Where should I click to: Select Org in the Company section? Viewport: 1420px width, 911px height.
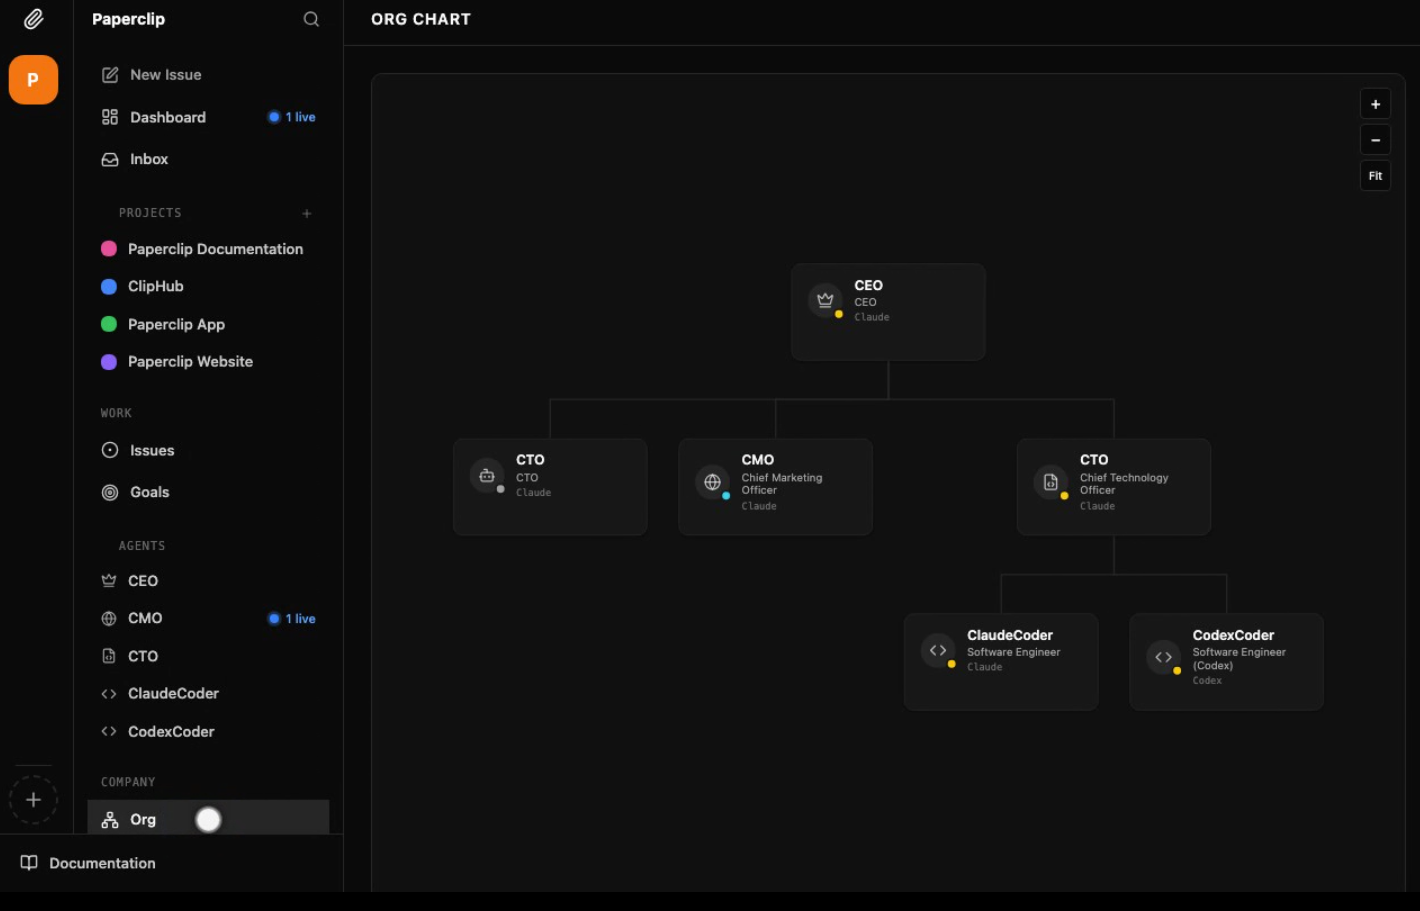click(x=208, y=818)
